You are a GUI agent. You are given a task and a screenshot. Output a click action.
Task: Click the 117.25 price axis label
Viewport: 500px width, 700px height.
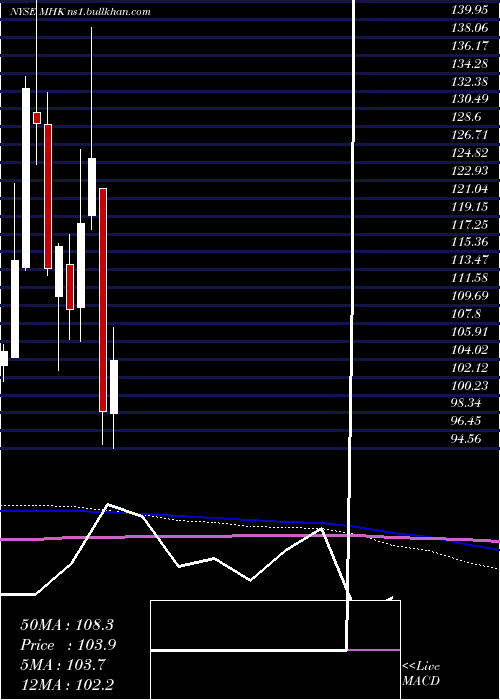pos(470,225)
